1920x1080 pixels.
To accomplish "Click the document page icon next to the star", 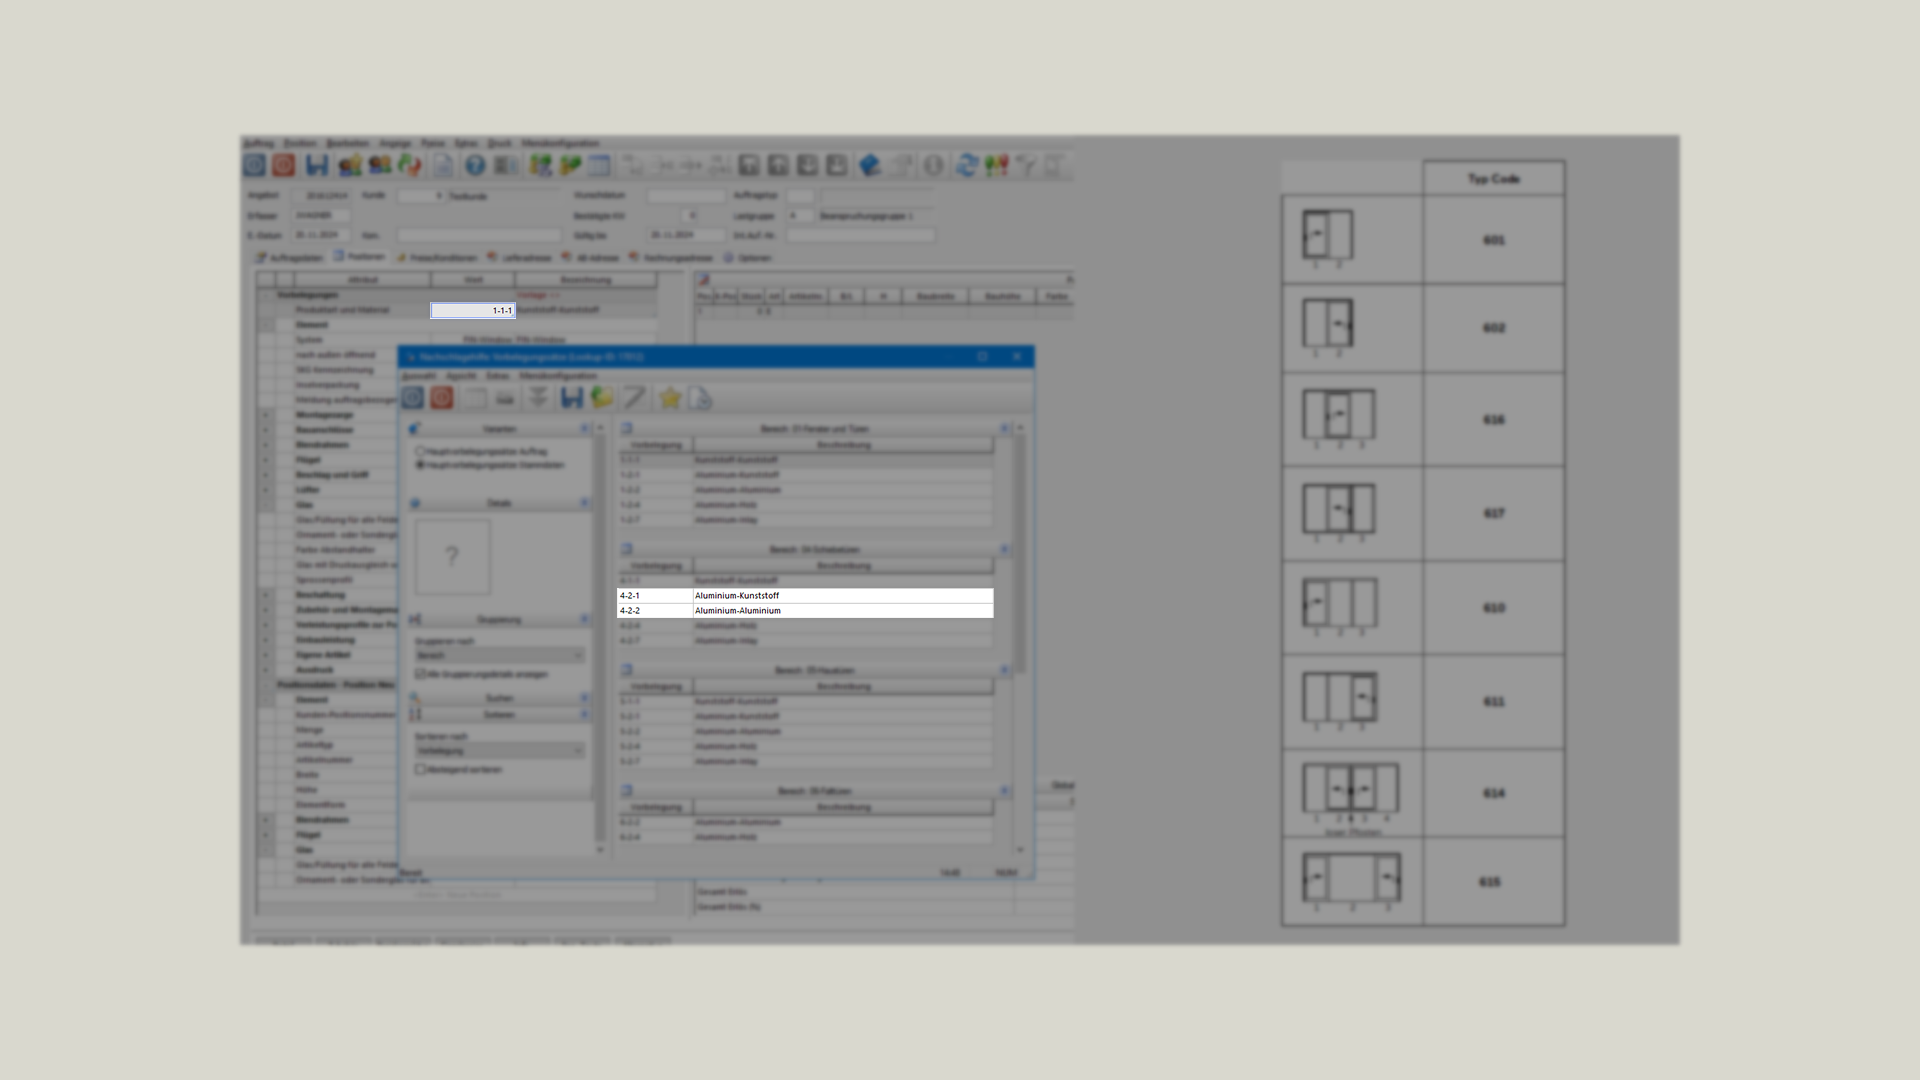I will click(x=700, y=398).
